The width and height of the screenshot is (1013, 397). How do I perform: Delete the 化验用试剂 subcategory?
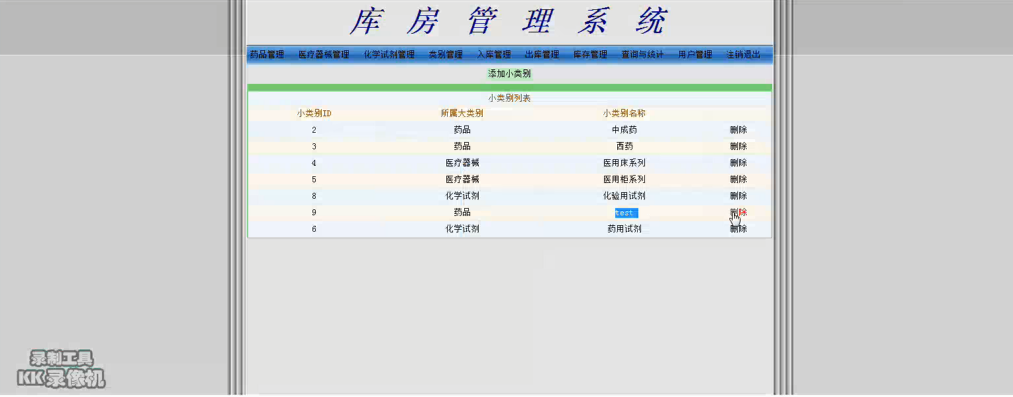[738, 196]
